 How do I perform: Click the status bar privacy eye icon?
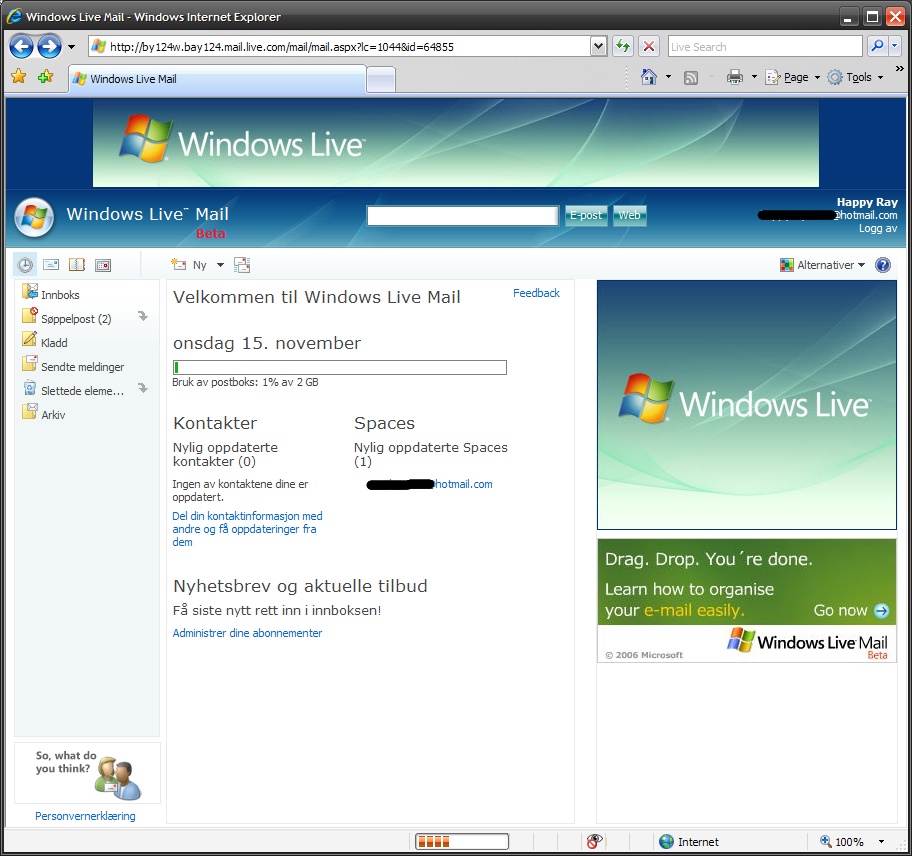(x=594, y=841)
